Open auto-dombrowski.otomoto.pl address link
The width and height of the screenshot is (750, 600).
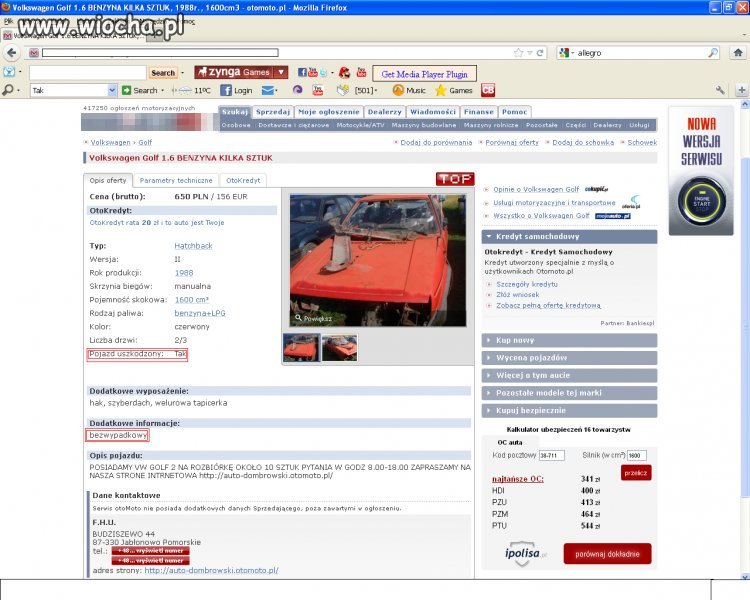coord(211,570)
